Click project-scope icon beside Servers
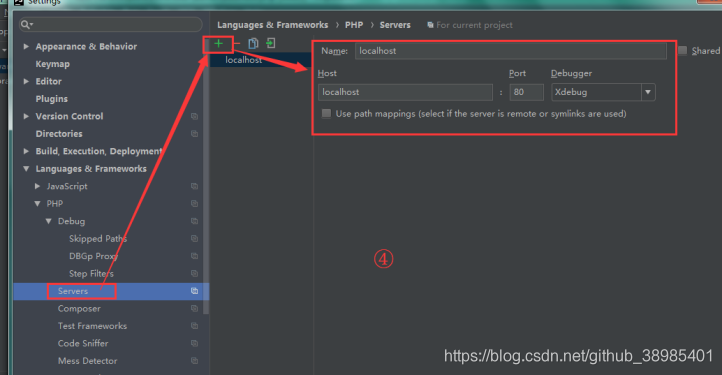Viewport: 722px width, 375px height. point(194,291)
